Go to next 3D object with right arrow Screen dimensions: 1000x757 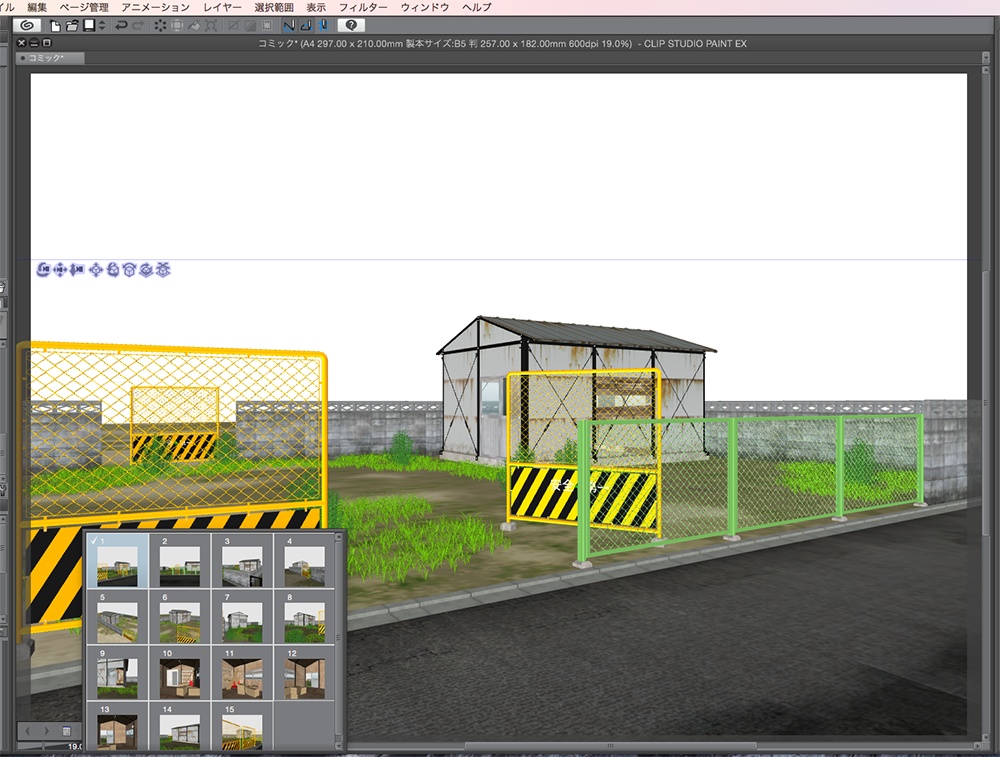tap(47, 731)
